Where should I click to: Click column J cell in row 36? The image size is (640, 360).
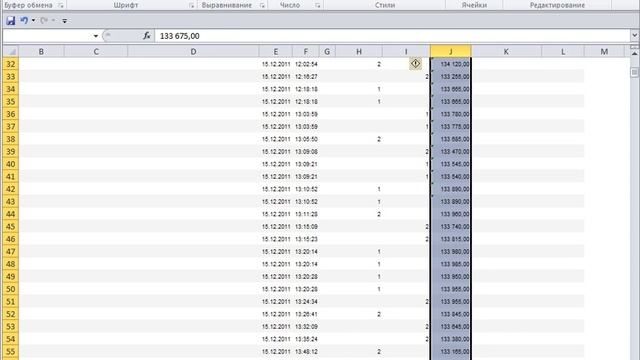click(x=451, y=114)
